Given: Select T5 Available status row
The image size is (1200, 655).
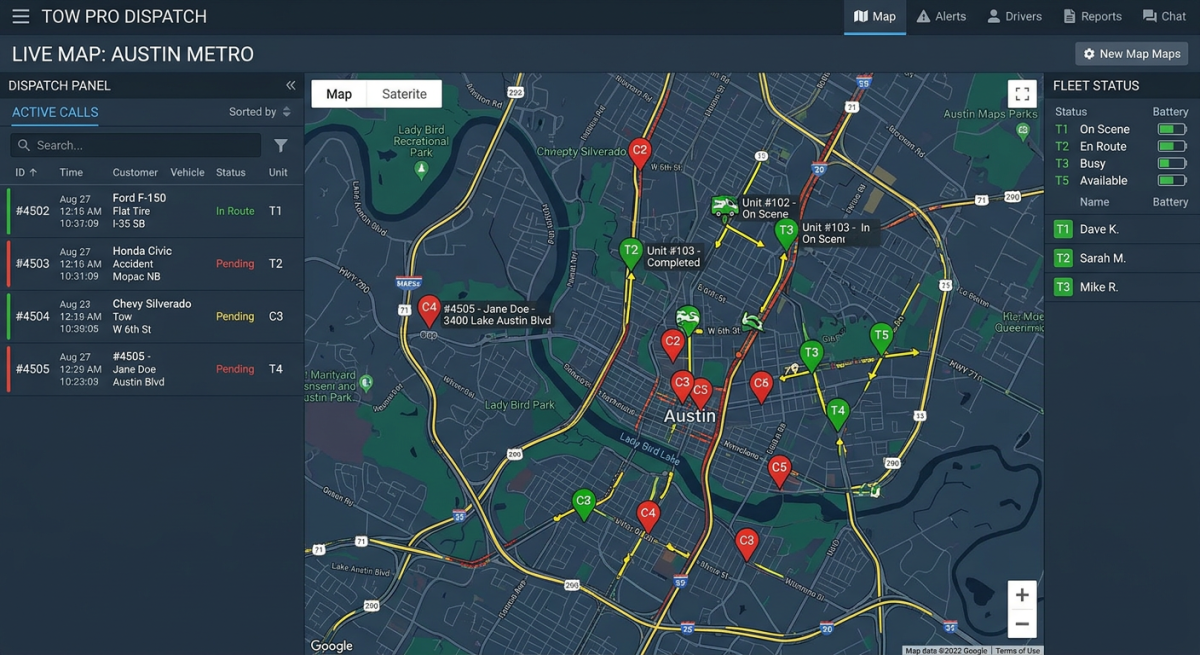Looking at the screenshot, I should click(x=1121, y=181).
